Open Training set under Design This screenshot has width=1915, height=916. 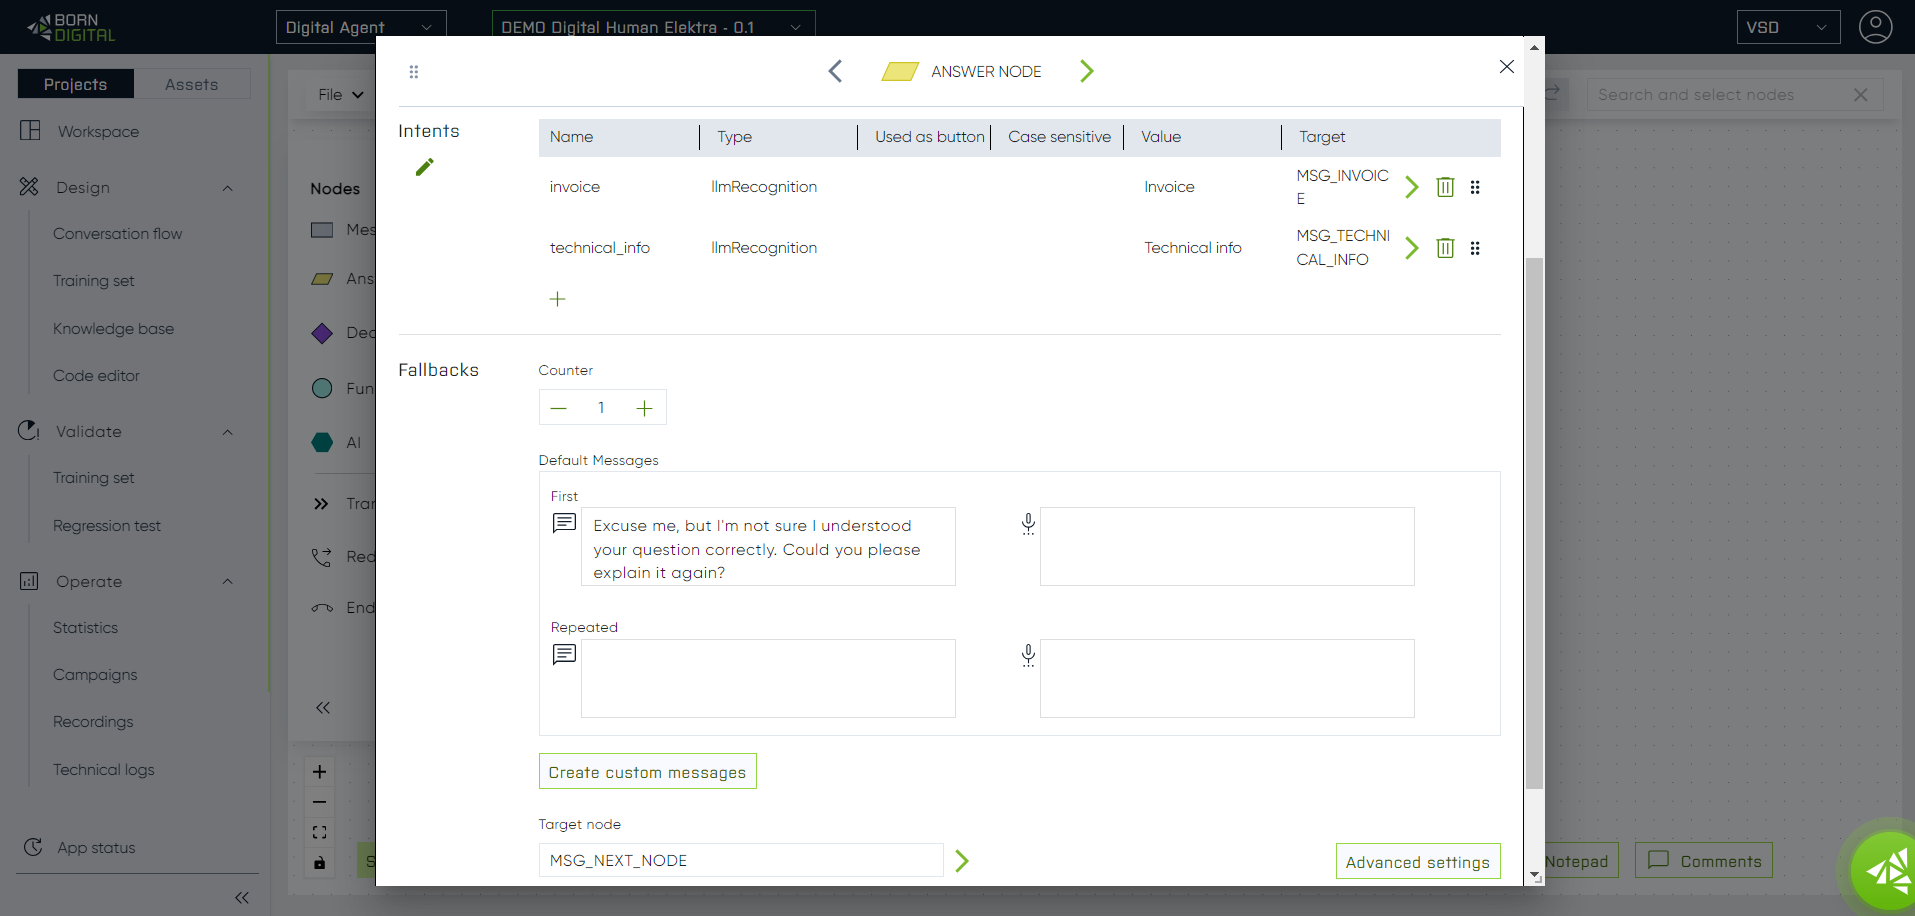point(93,281)
